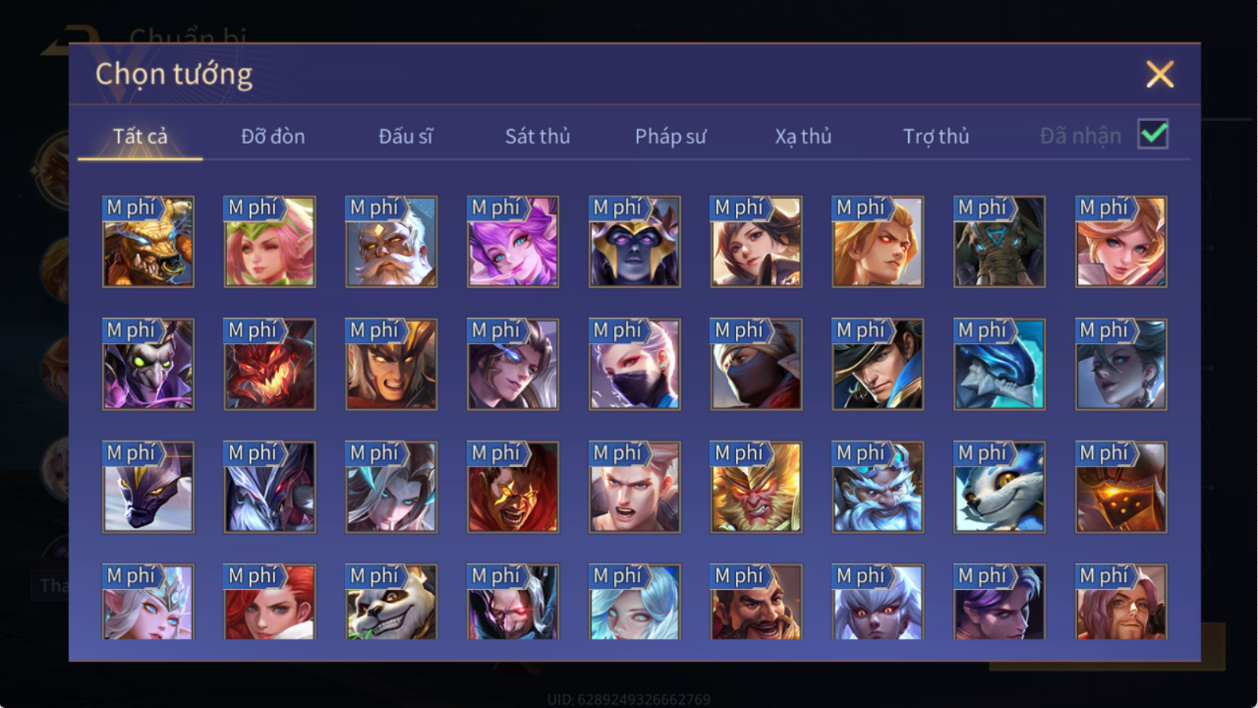Select the Monkey King golden hero portrait
The height and width of the screenshot is (708, 1258).
coord(756,487)
